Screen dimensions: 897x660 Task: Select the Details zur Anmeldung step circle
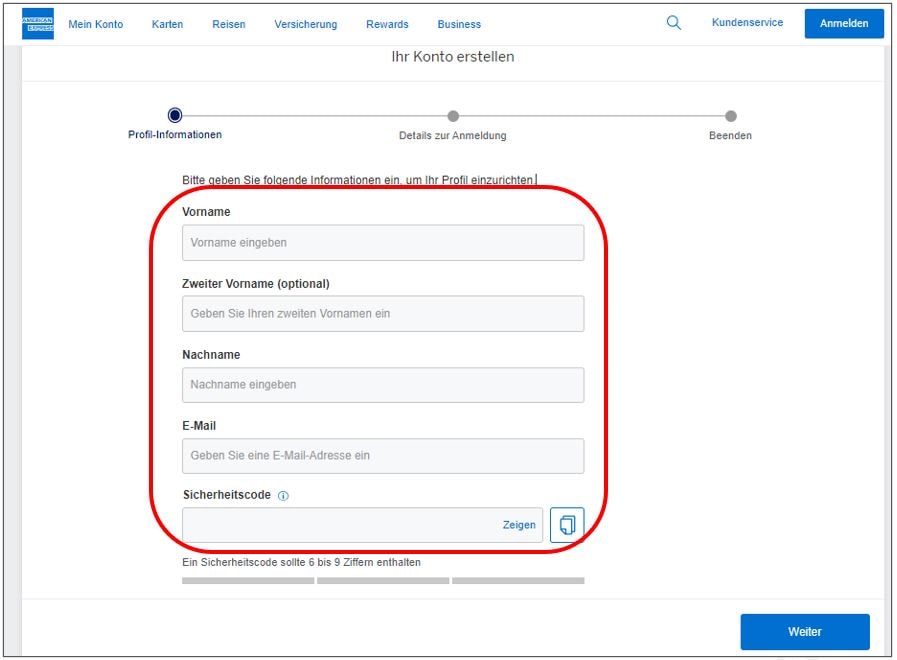[x=453, y=116]
